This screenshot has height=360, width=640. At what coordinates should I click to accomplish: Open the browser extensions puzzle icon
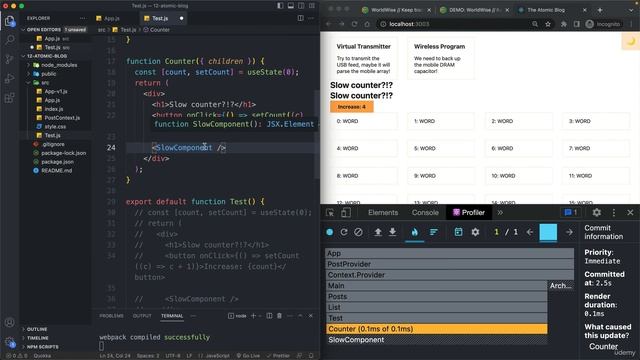[564, 24]
